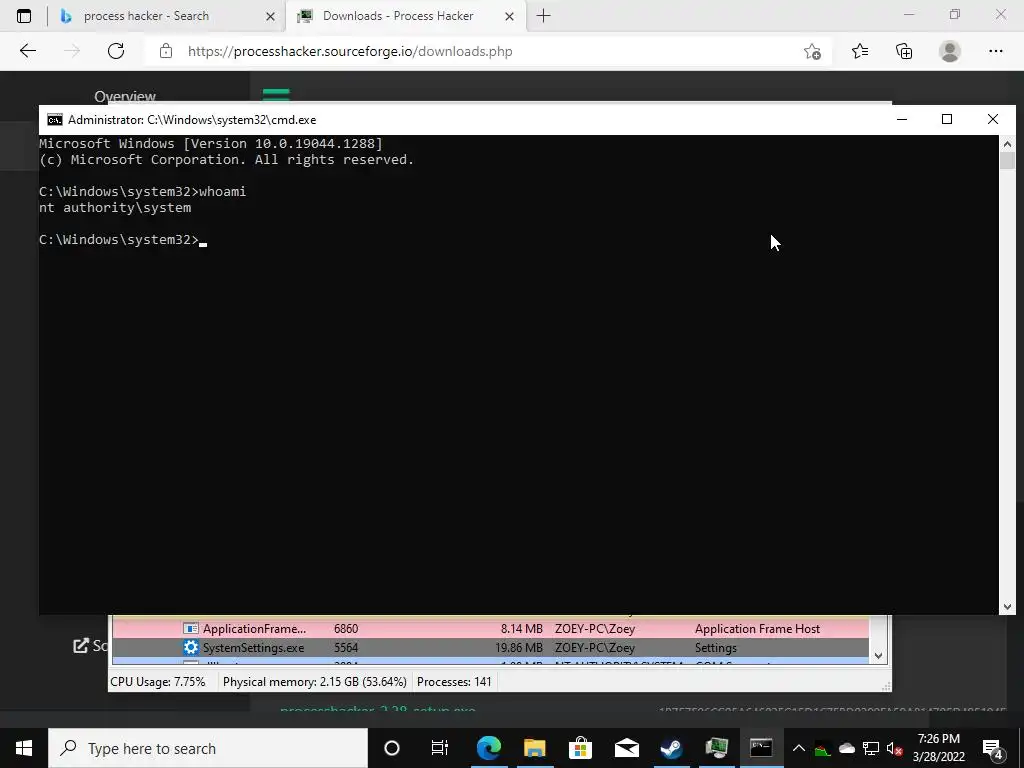This screenshot has width=1024, height=768.
Task: Click the cmd scrollbar up arrow
Action: pyautogui.click(x=1007, y=144)
